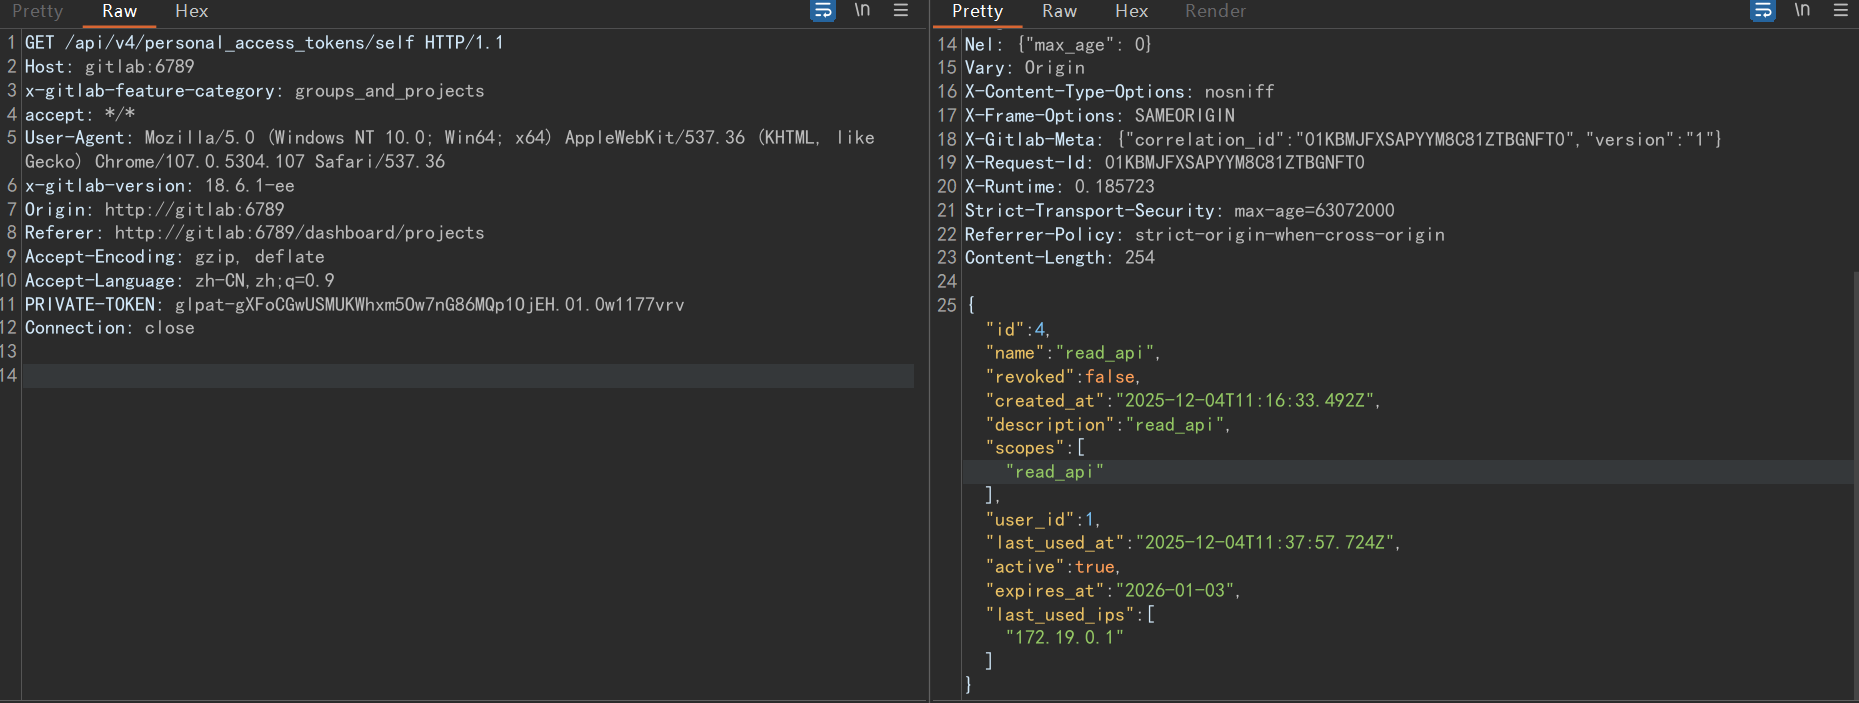Click the "active":true JSON field

pos(1053,567)
